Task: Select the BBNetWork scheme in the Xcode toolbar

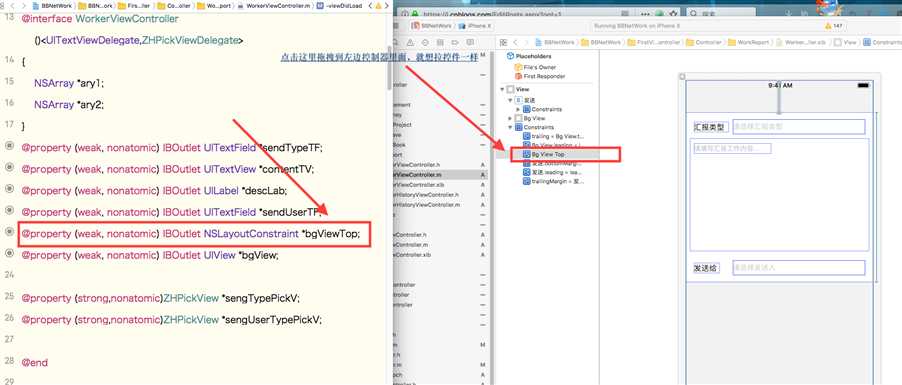Action: (430, 26)
